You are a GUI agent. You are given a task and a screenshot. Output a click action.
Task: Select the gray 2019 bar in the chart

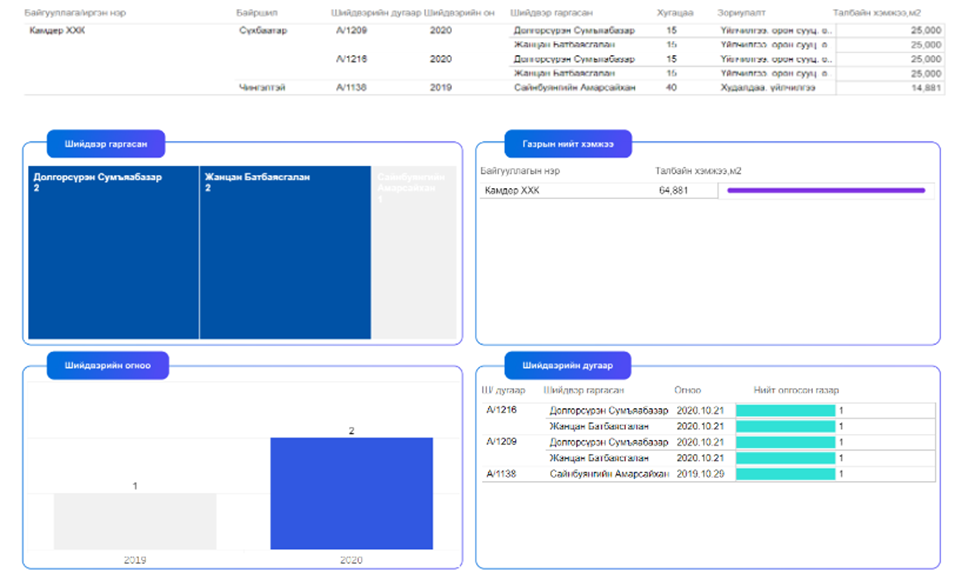click(x=135, y=521)
